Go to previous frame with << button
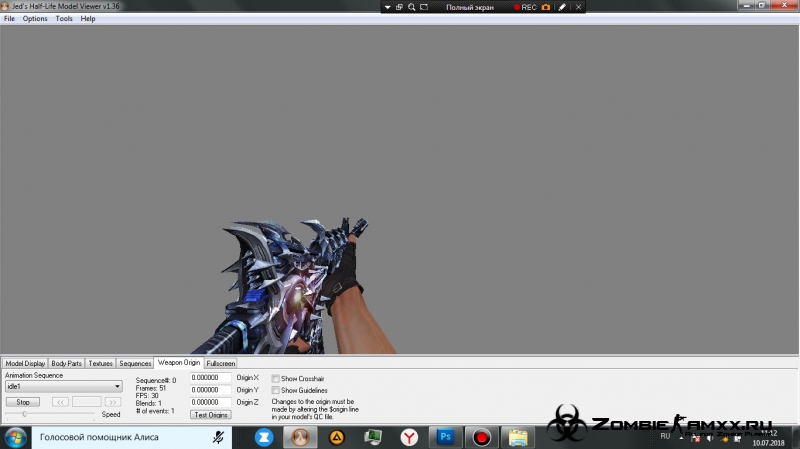This screenshot has width=800, height=449. pyautogui.click(x=60, y=402)
